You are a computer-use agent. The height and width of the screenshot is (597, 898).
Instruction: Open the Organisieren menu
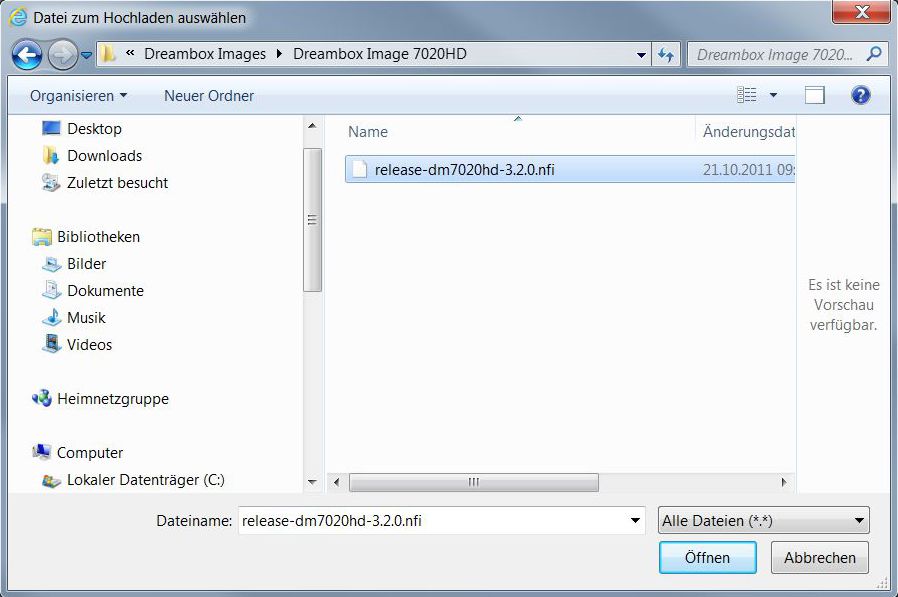(x=78, y=96)
